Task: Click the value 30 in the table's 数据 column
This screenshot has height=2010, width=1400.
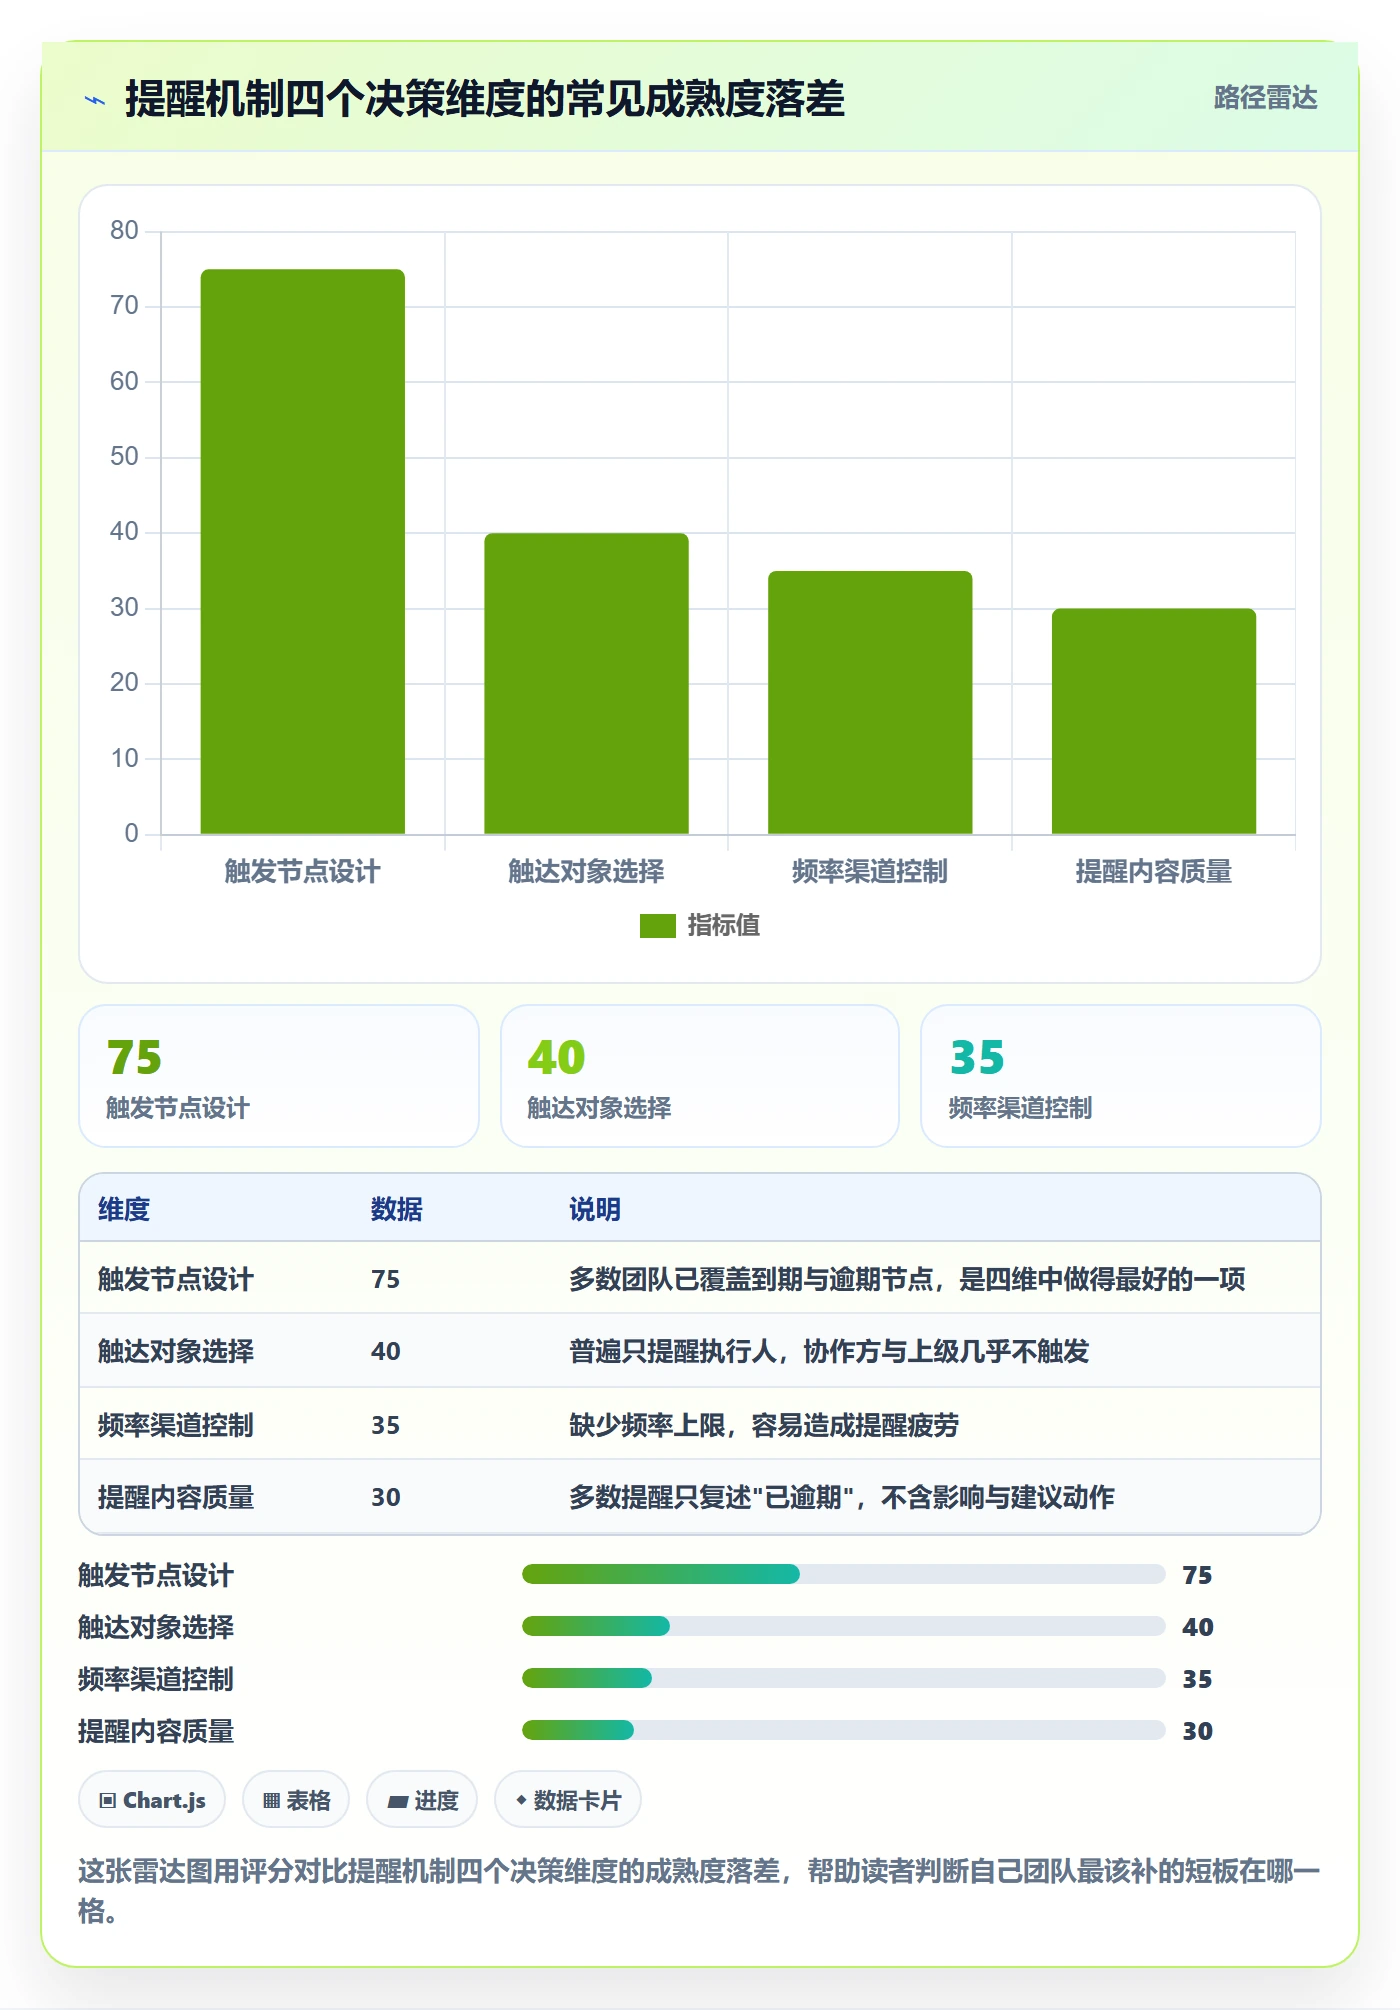Action: (x=386, y=1497)
